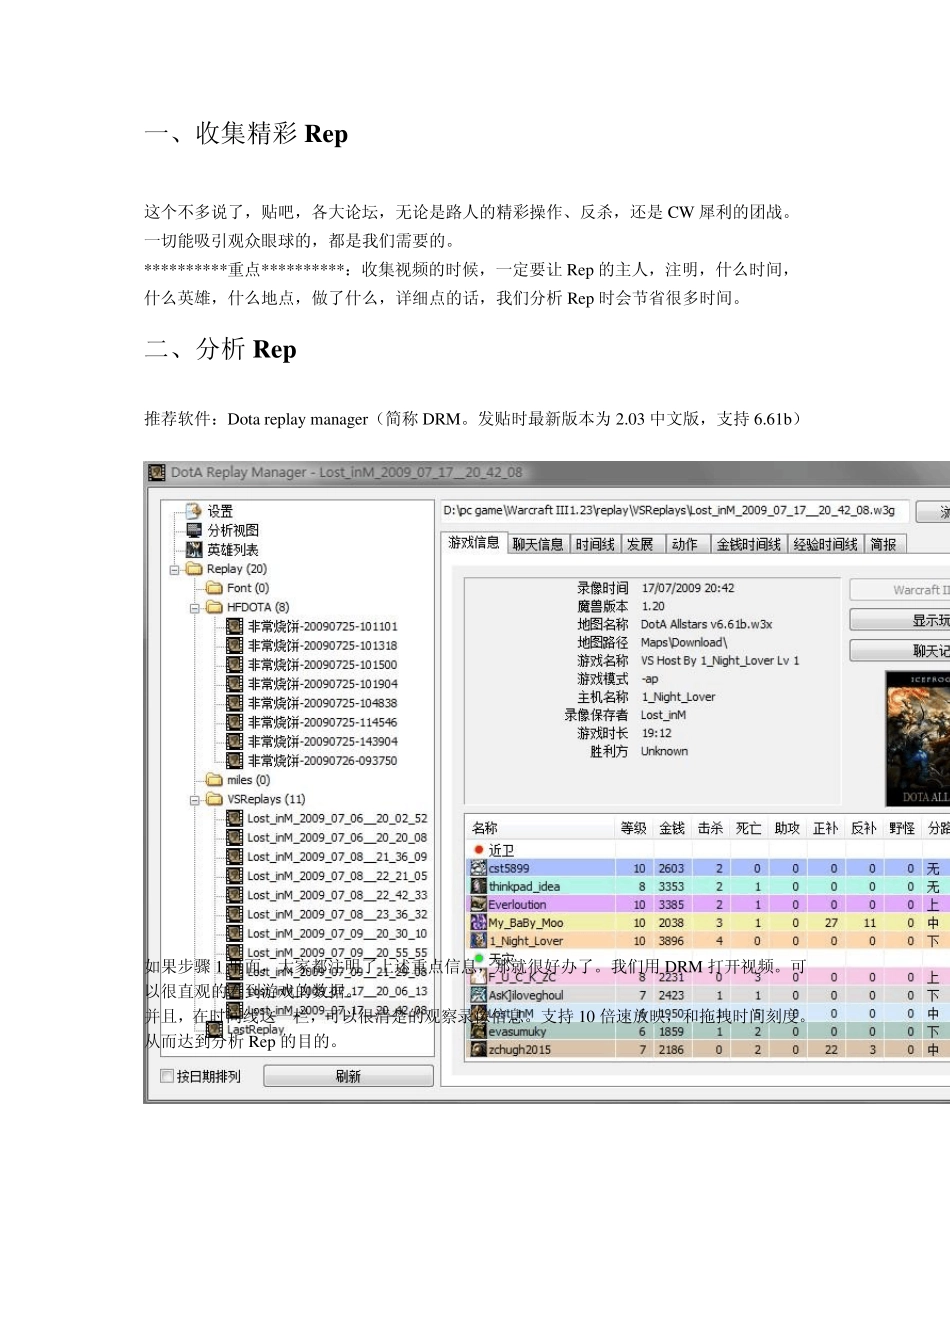
Task: Click replay film icon for Lost_inM_2009_07_06__20_02_52
Action: pyautogui.click(x=235, y=818)
